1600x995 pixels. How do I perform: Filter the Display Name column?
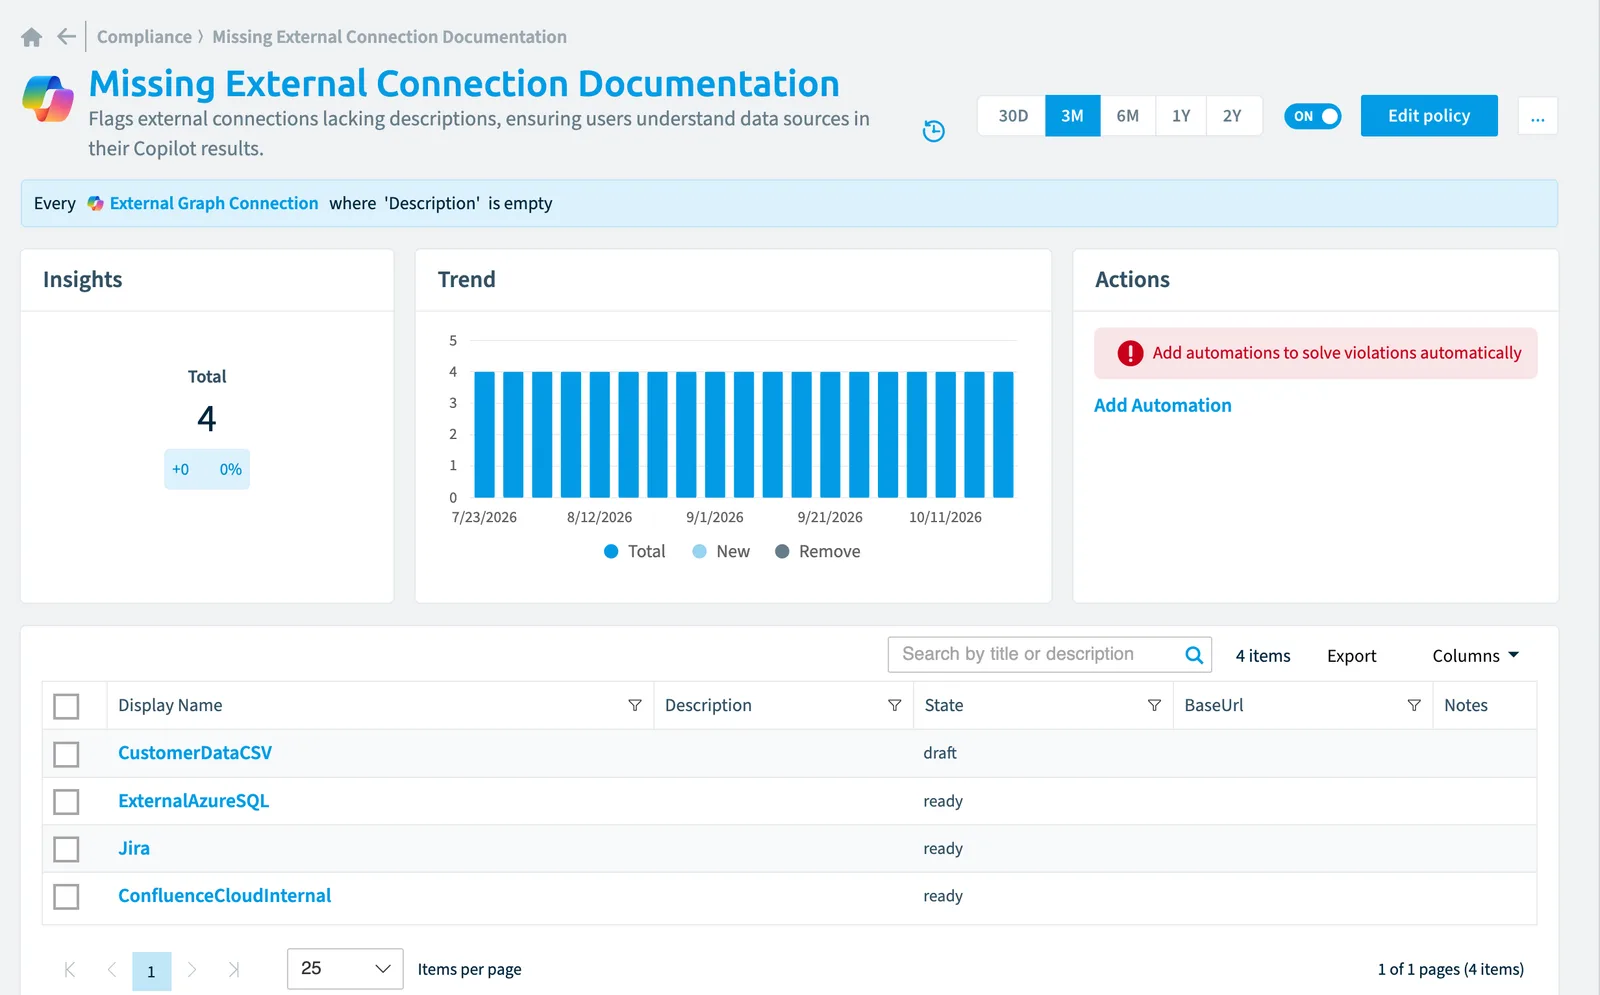pyautogui.click(x=634, y=705)
